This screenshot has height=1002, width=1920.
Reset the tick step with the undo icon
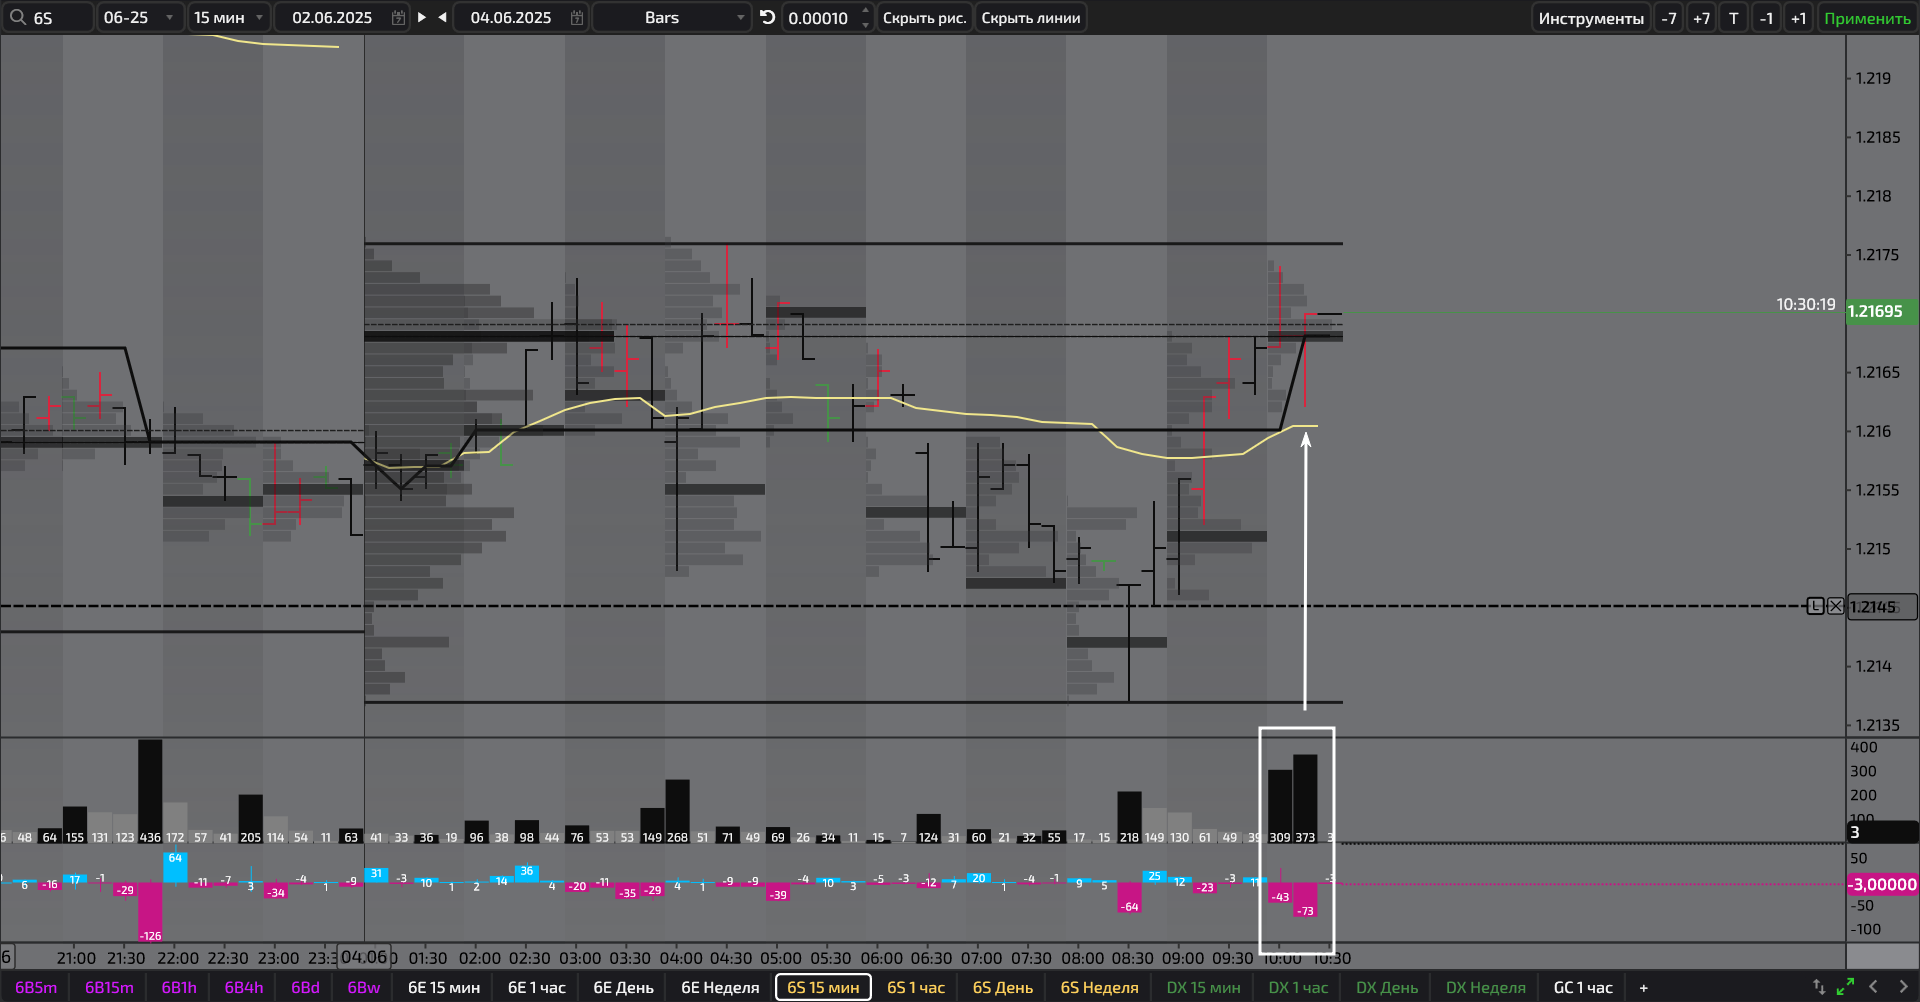(x=767, y=17)
